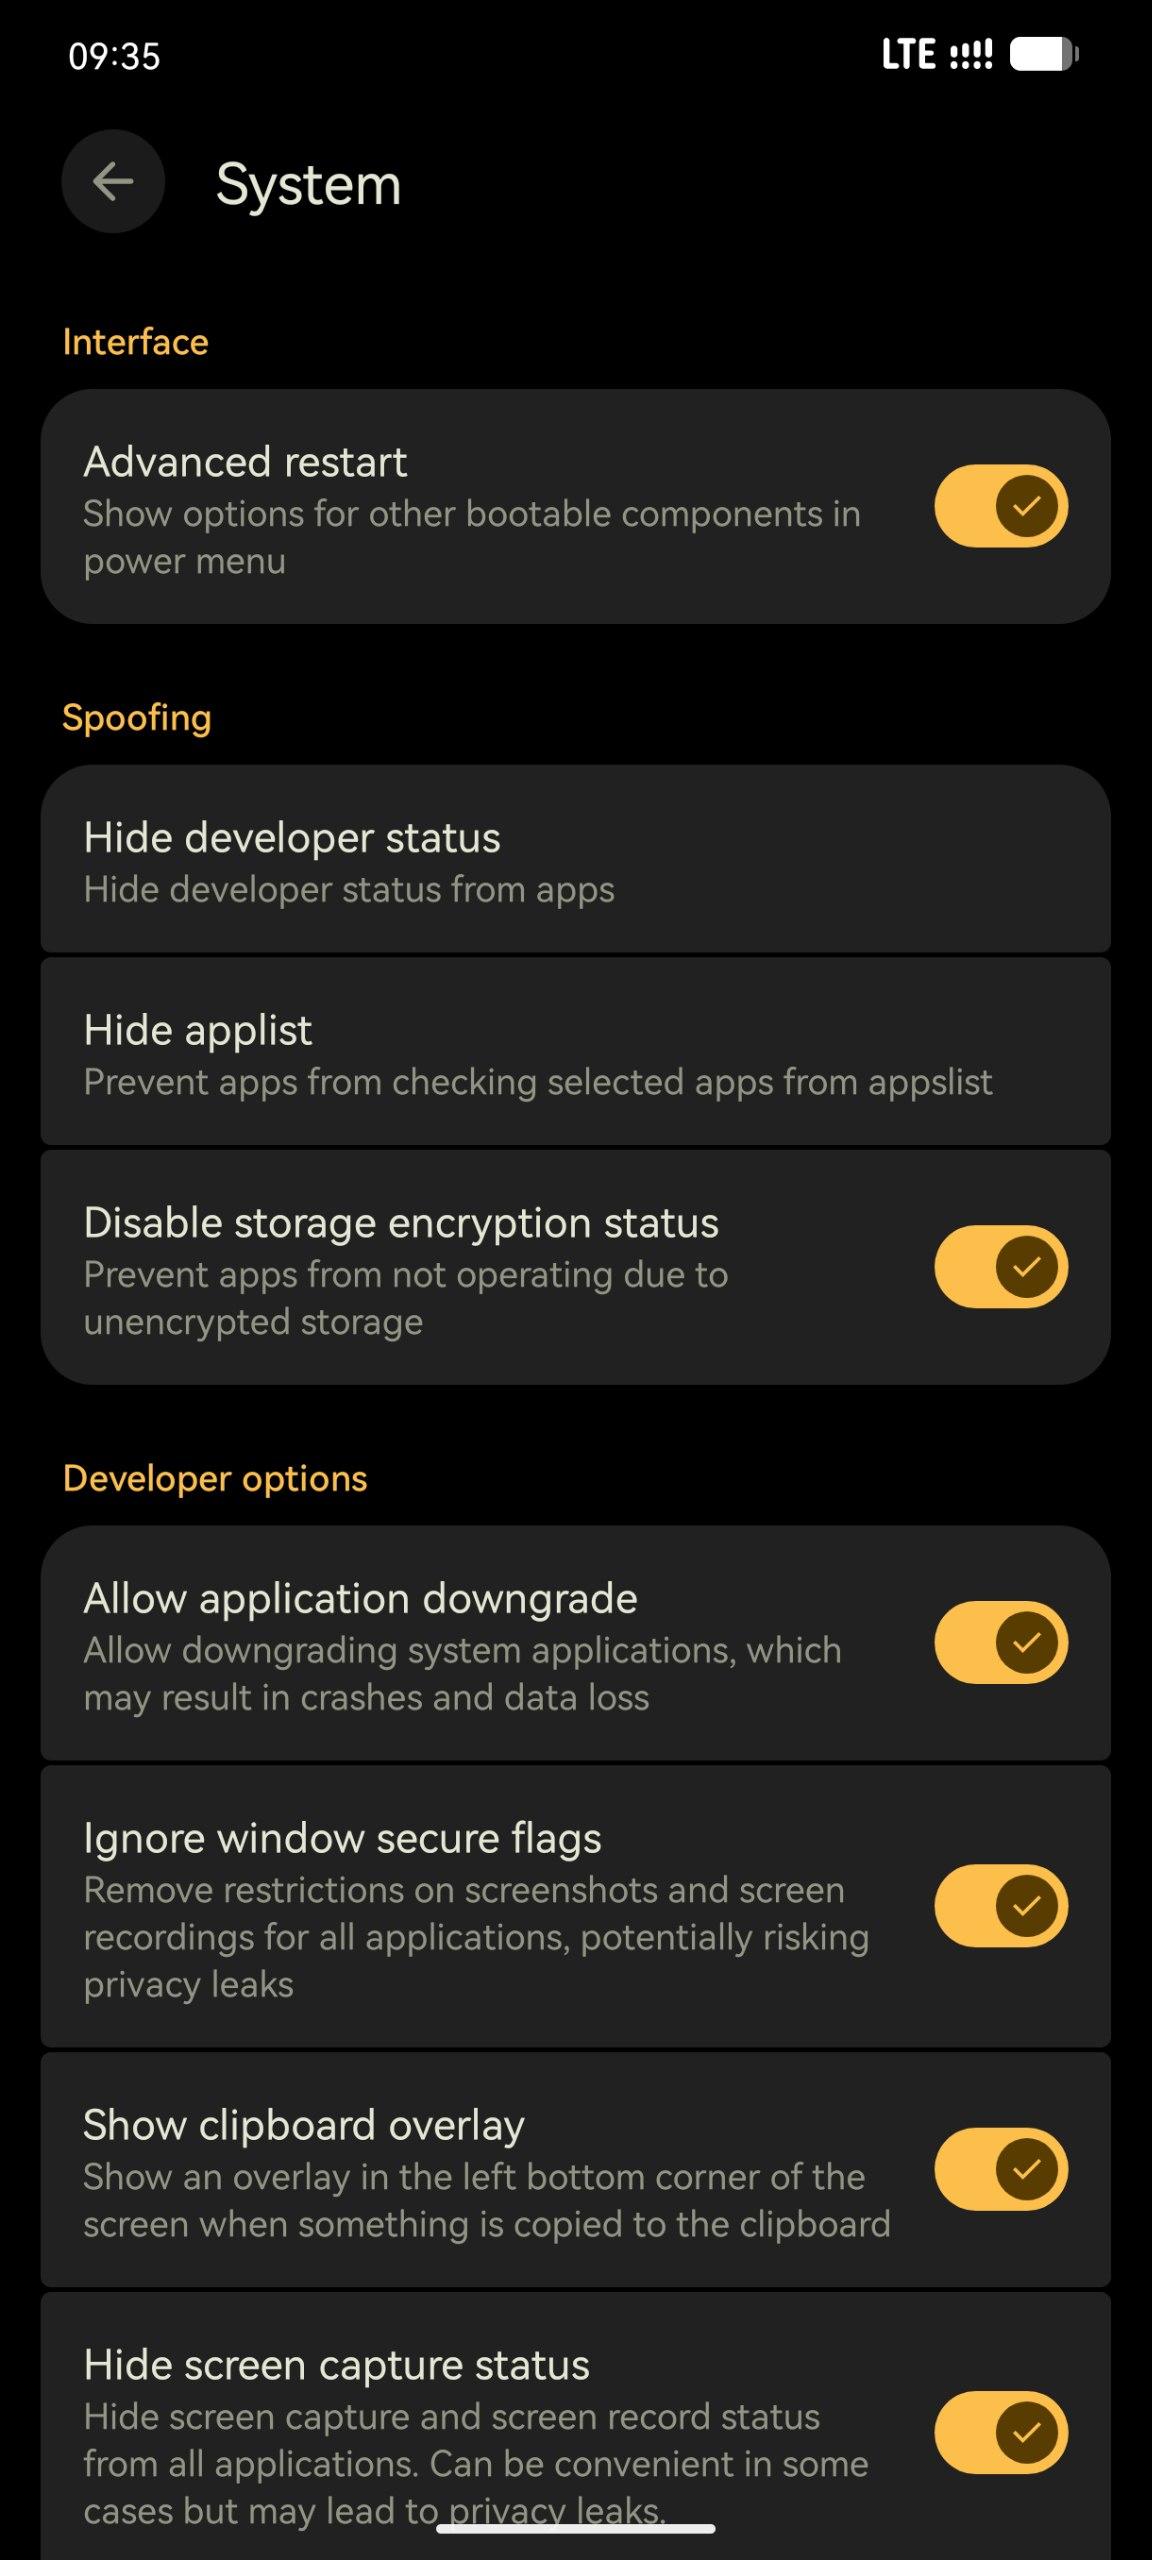Tap the Interface section header
Screen dimensions: 1152x2560
pos(136,342)
